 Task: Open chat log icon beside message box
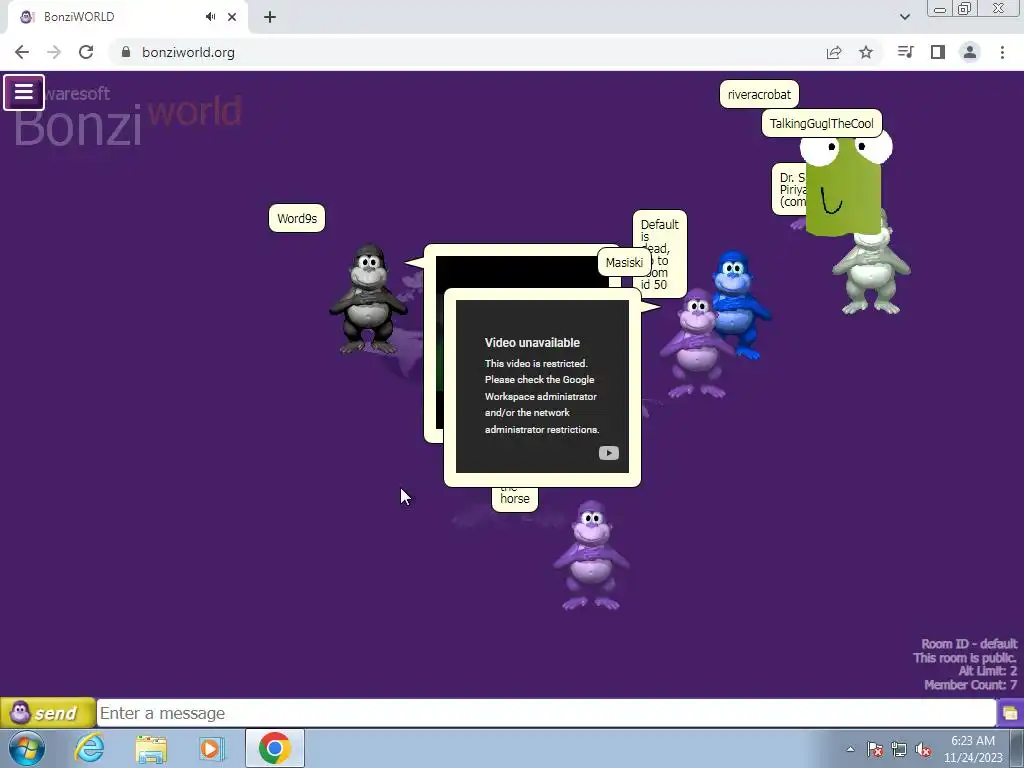[x=1010, y=713]
